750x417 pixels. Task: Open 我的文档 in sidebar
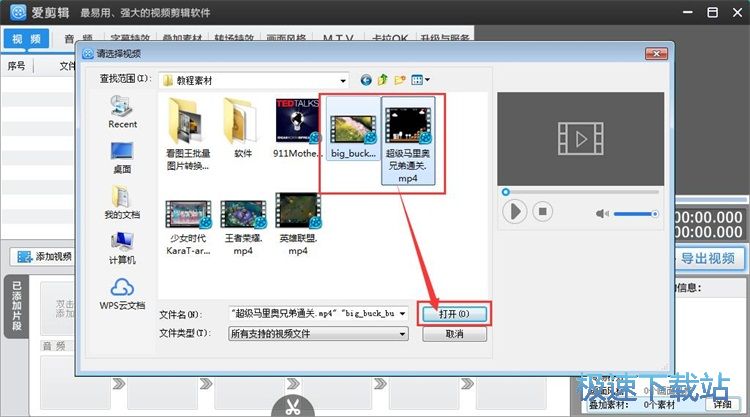[122, 202]
